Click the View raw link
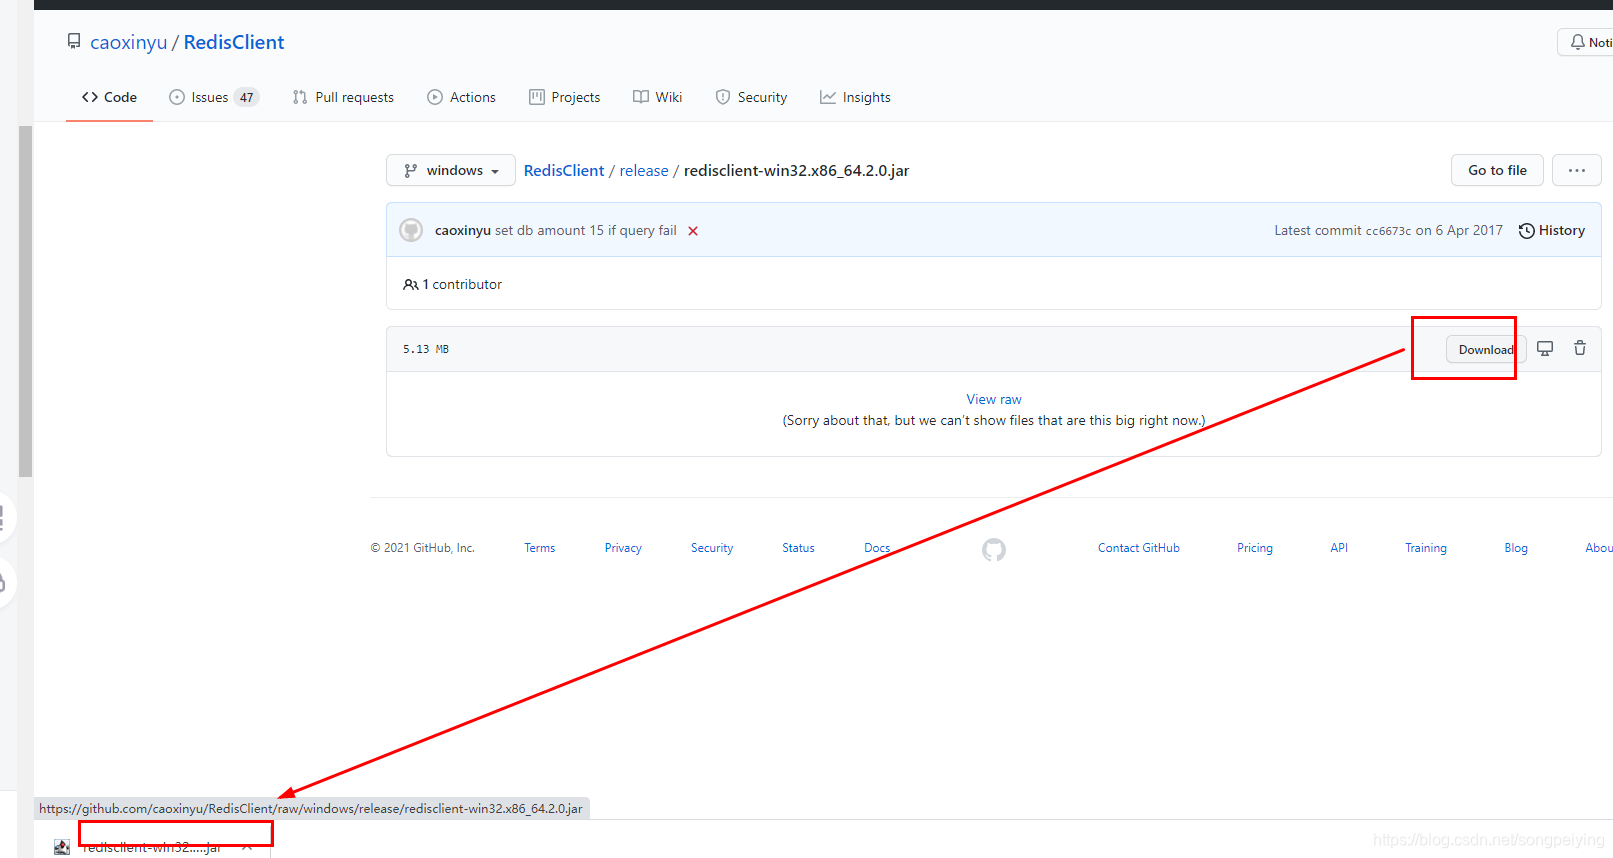1613x858 pixels. click(x=994, y=399)
